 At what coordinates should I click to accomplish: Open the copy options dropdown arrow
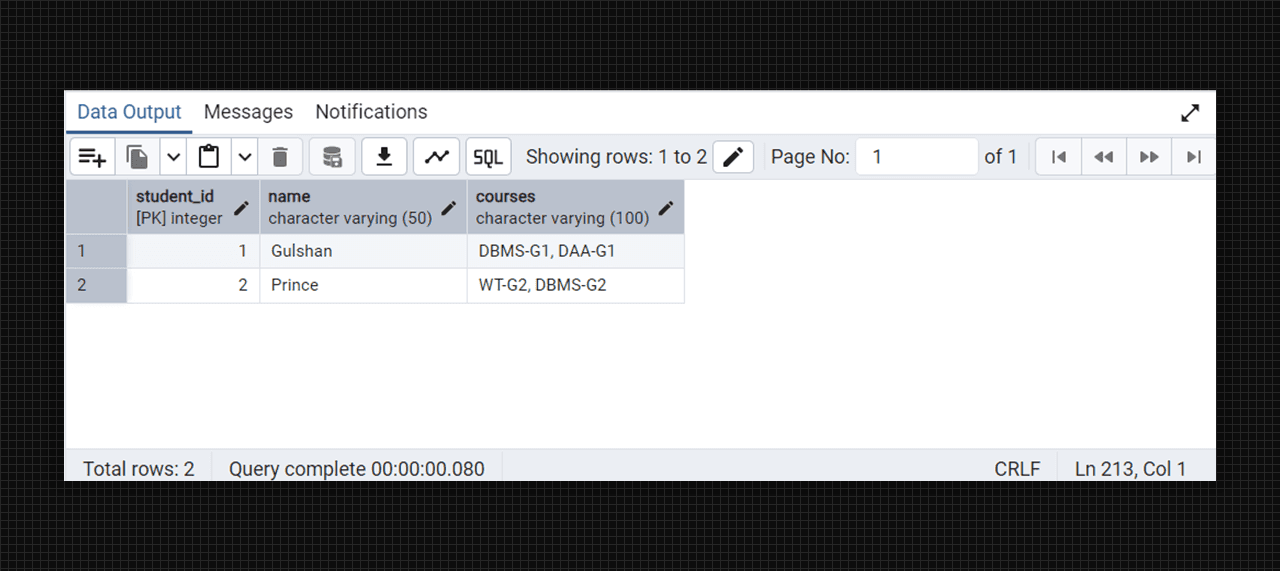pos(173,157)
